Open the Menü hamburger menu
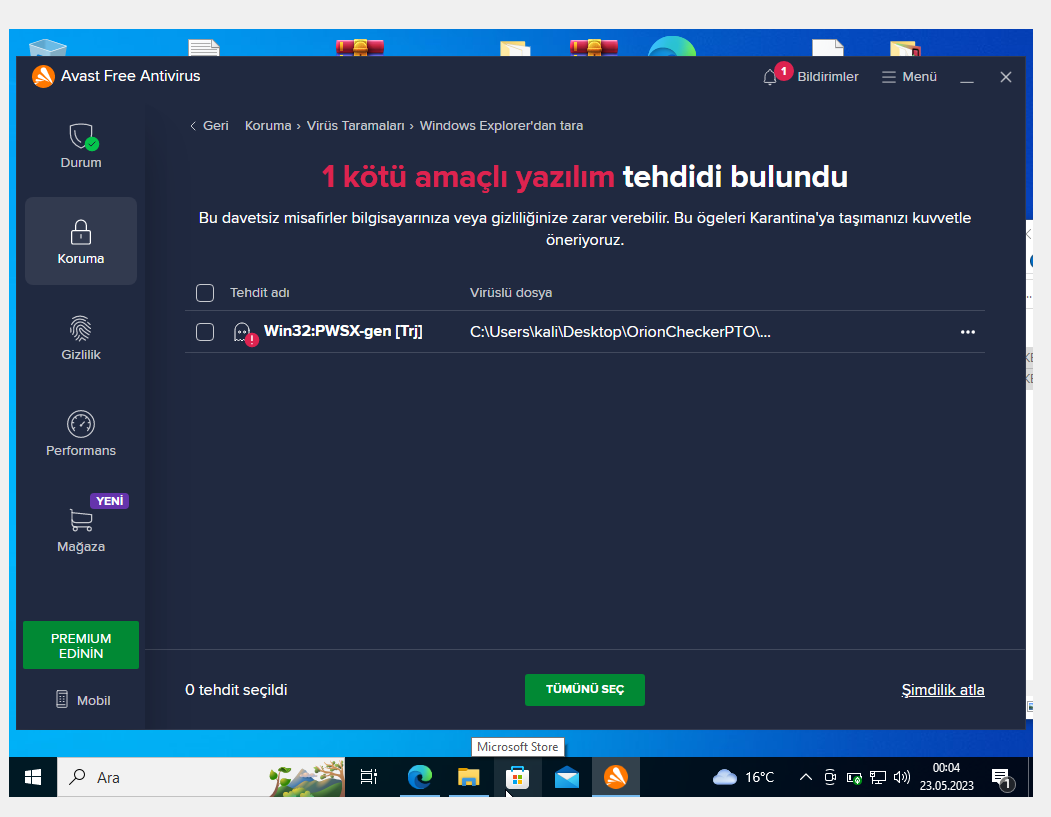The width and height of the screenshot is (1051, 817). [909, 76]
